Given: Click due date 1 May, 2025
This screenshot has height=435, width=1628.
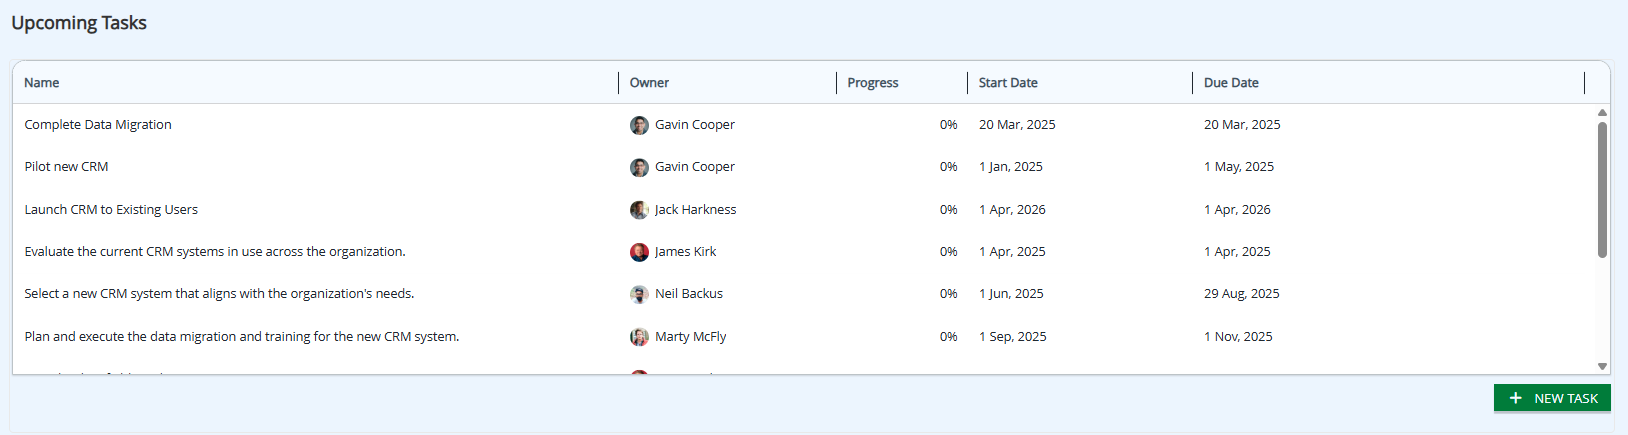Looking at the screenshot, I should point(1239,167).
